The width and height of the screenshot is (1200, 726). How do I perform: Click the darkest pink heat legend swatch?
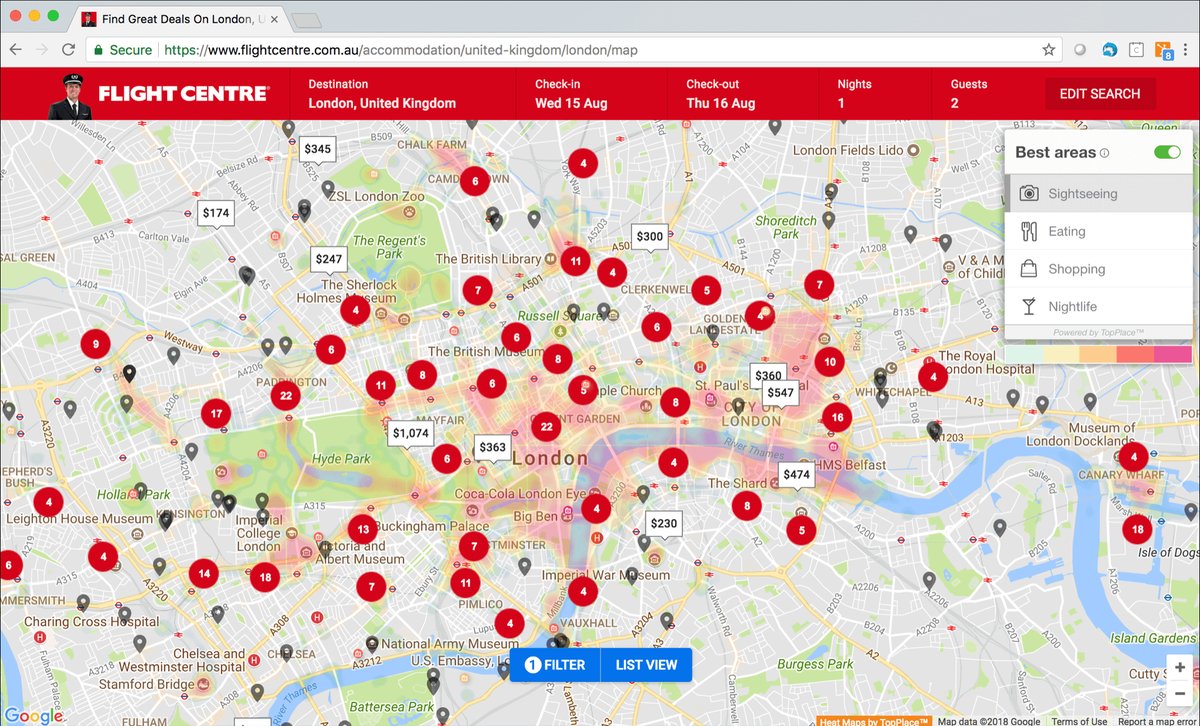pyautogui.click(x=1173, y=354)
